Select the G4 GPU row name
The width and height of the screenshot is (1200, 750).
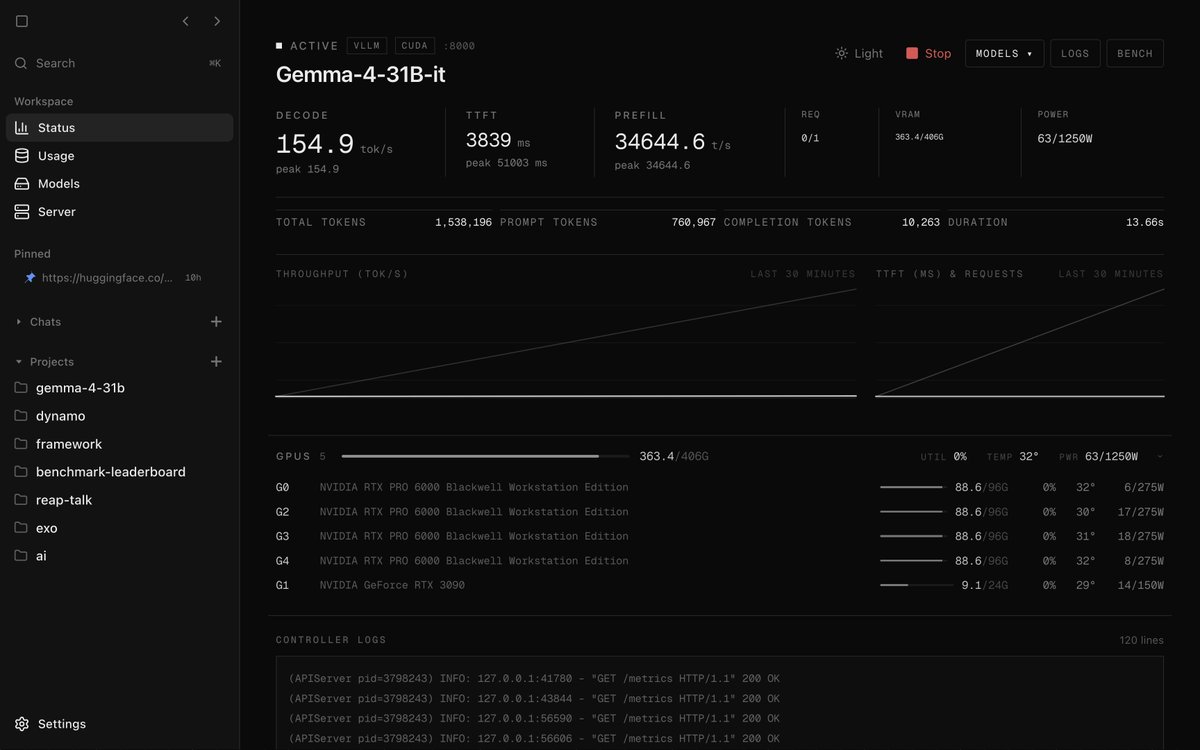(x=474, y=561)
